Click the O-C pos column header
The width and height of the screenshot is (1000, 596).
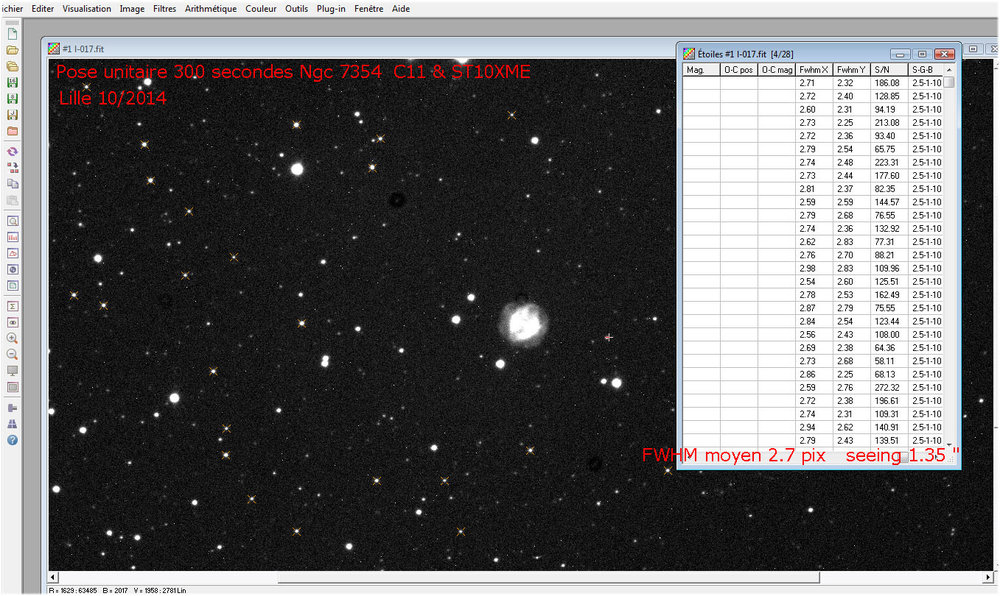pyautogui.click(x=739, y=69)
